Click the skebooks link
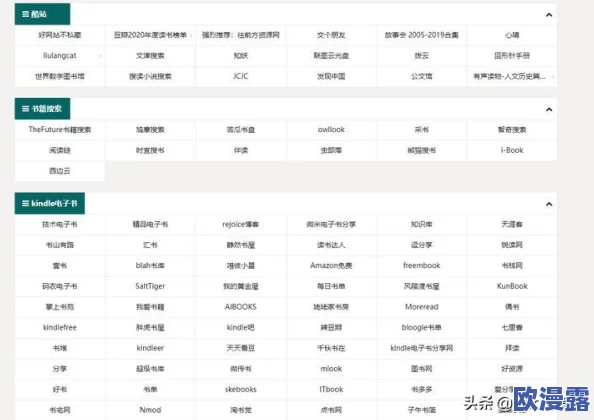This screenshot has width=594, height=420. (x=241, y=389)
